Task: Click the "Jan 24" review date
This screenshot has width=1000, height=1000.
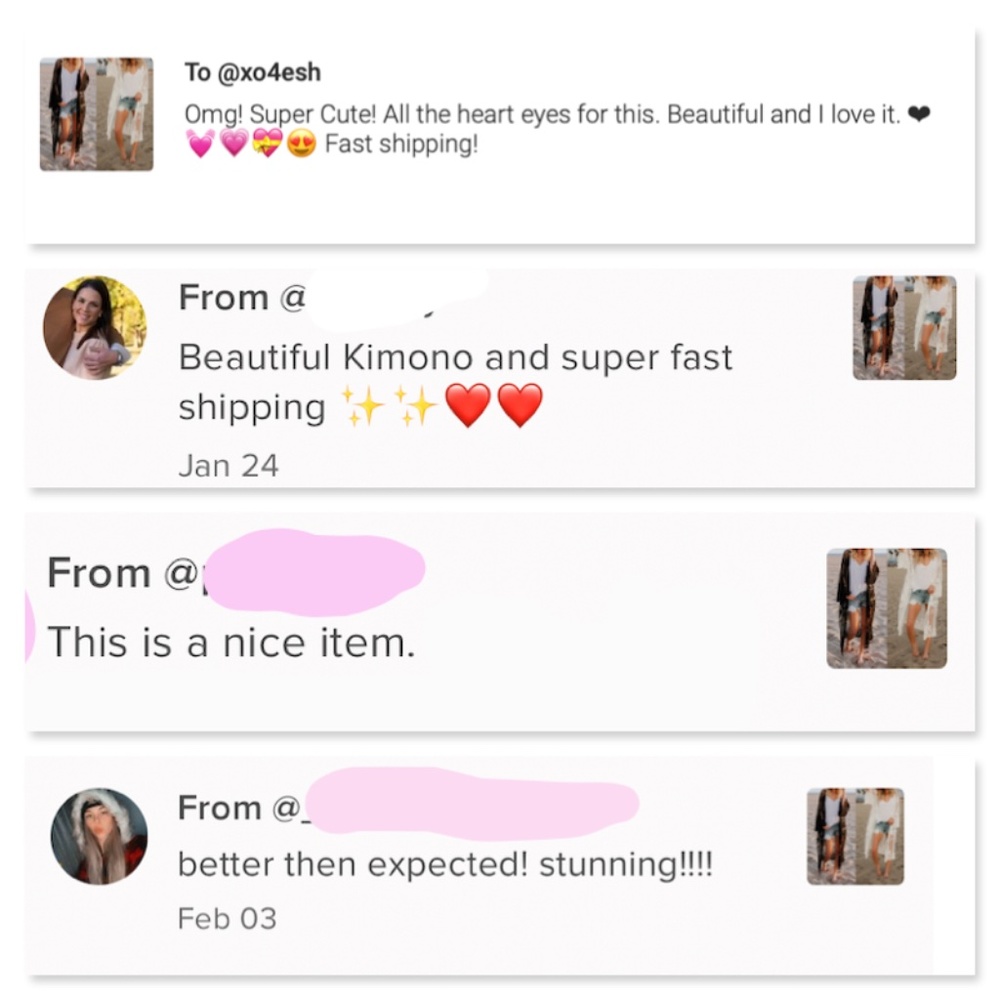Action: 228,465
